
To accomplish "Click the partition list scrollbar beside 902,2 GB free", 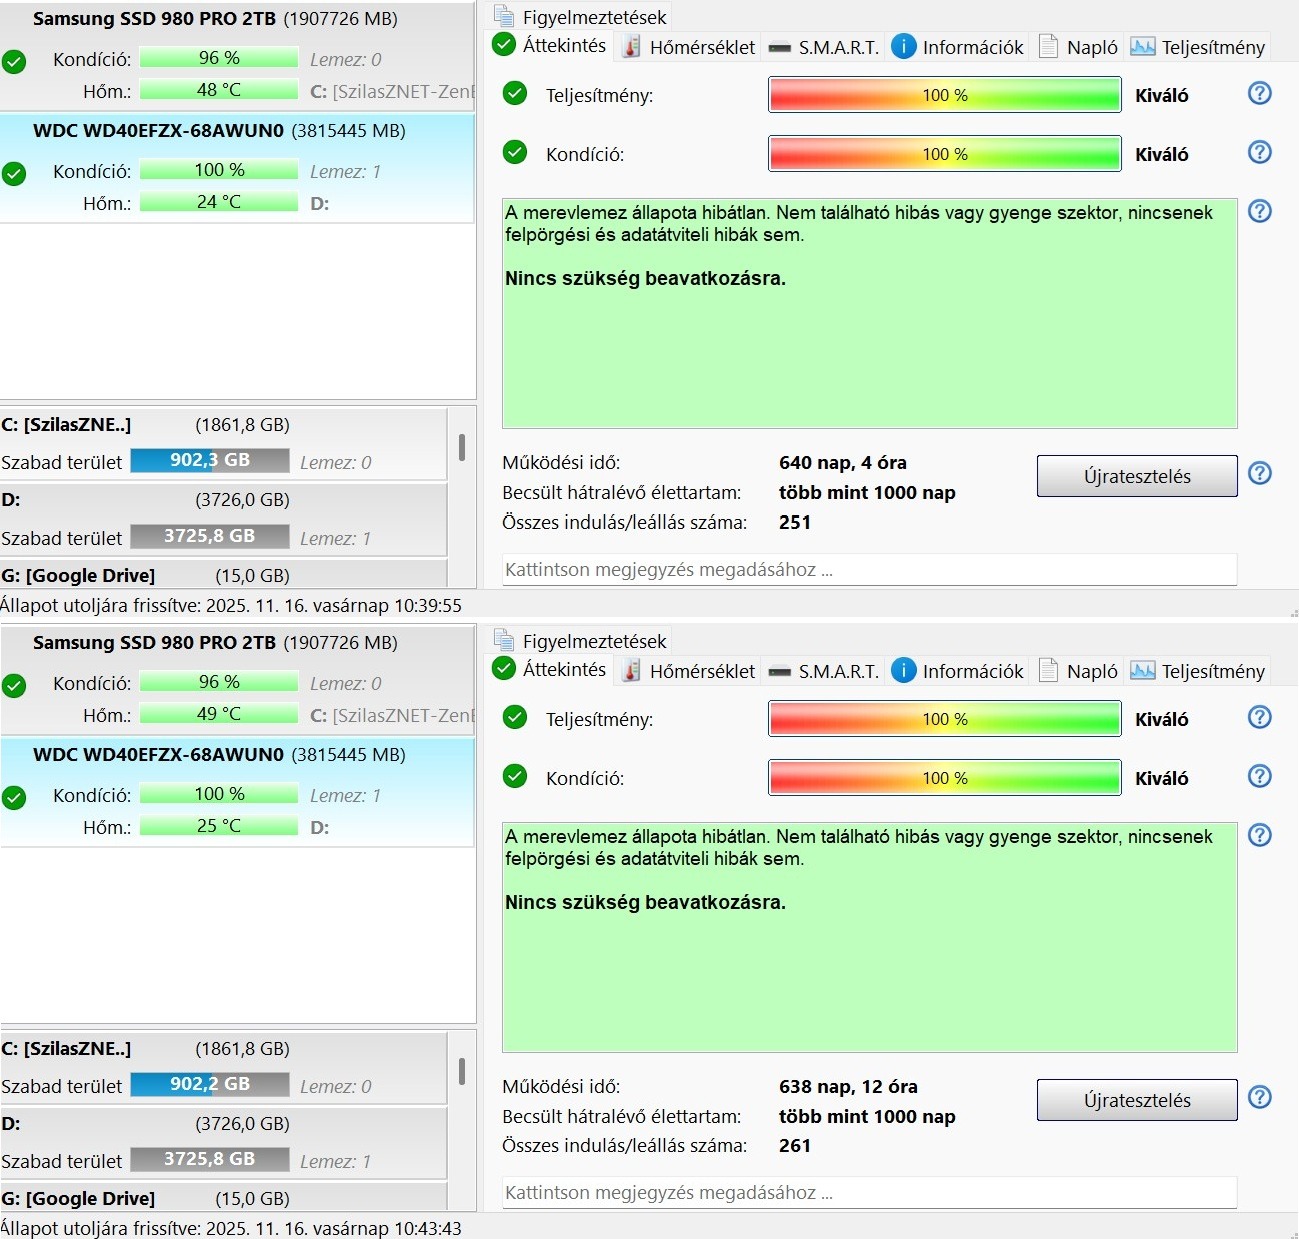I will [x=461, y=1071].
